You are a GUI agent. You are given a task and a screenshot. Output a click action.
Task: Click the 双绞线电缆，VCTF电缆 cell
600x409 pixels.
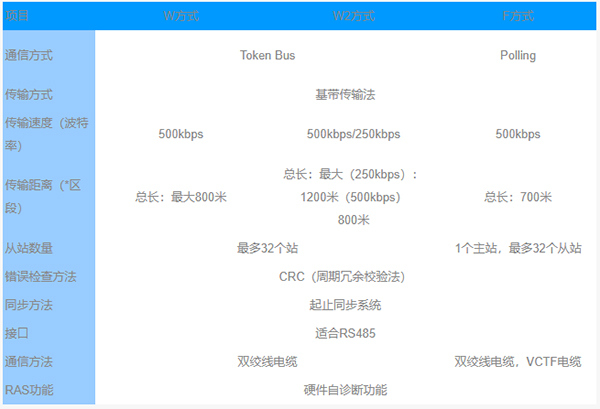click(x=518, y=361)
